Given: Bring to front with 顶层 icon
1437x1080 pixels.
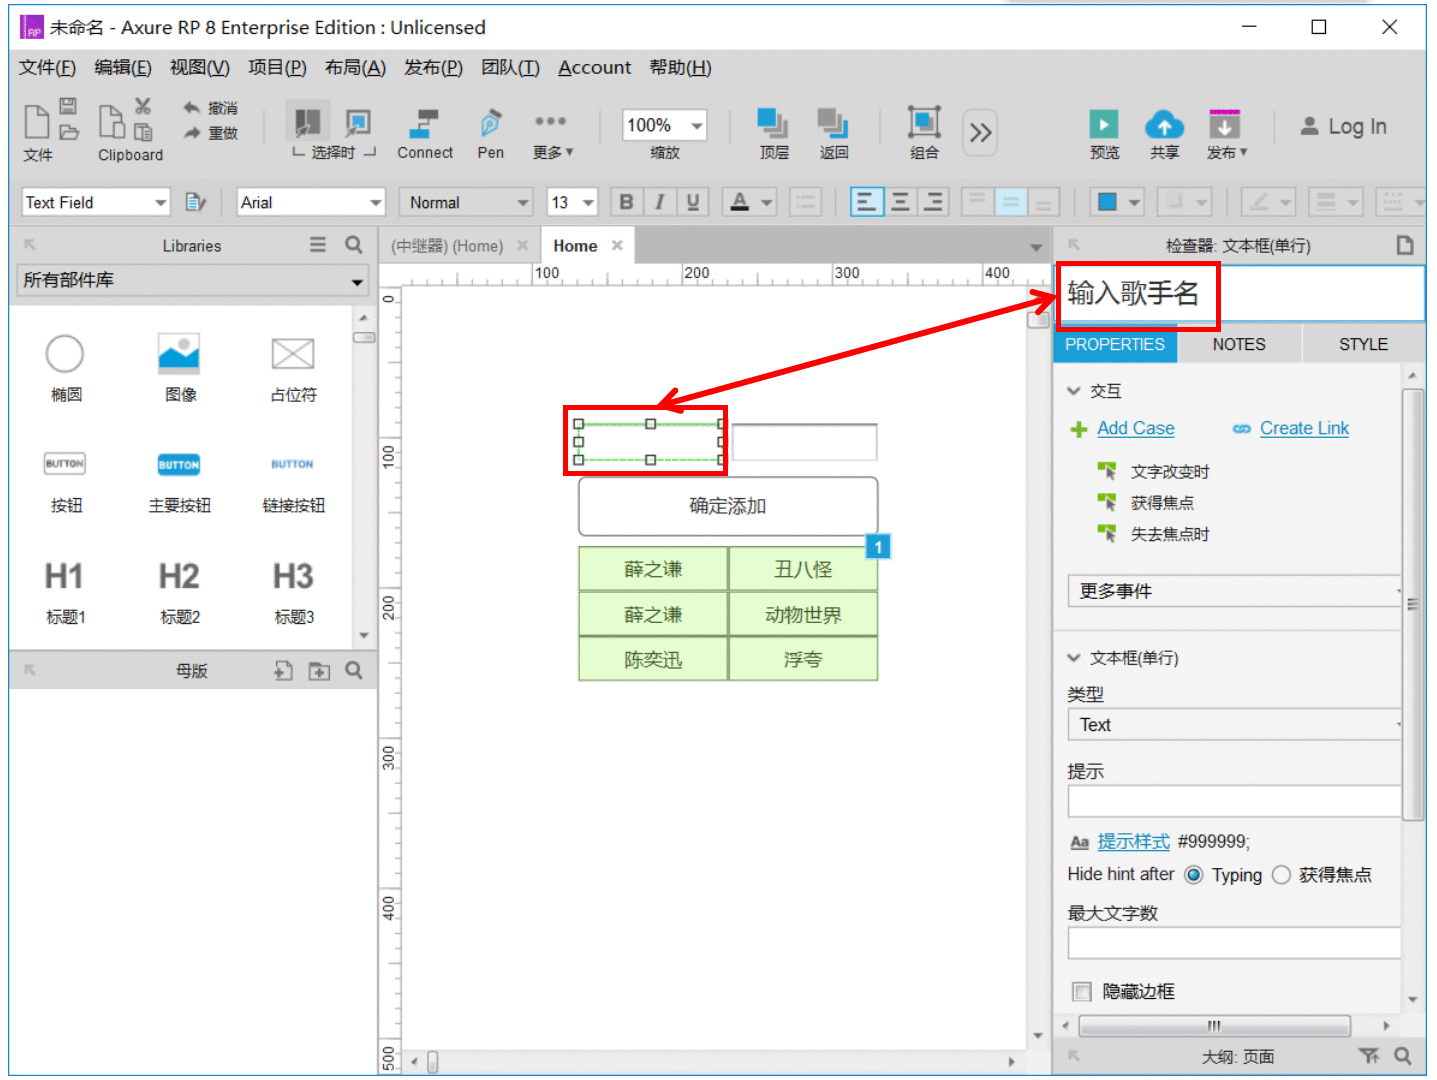Looking at the screenshot, I should 772,123.
